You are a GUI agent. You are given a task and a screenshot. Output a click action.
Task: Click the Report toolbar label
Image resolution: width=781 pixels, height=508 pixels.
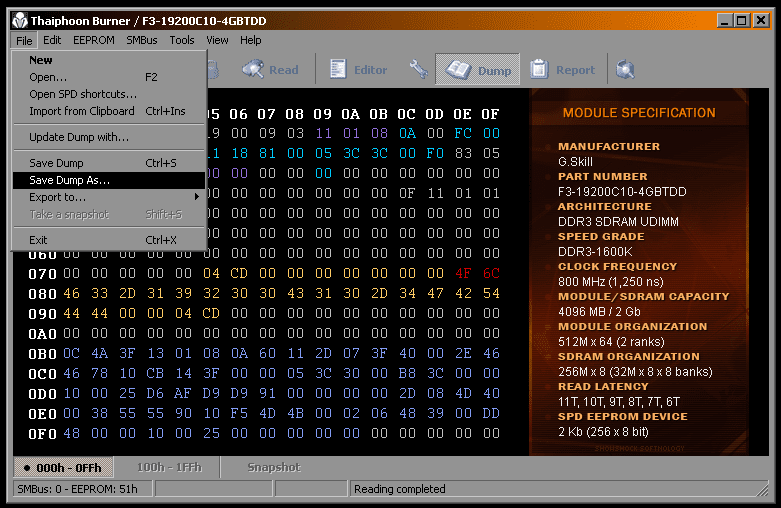[575, 70]
